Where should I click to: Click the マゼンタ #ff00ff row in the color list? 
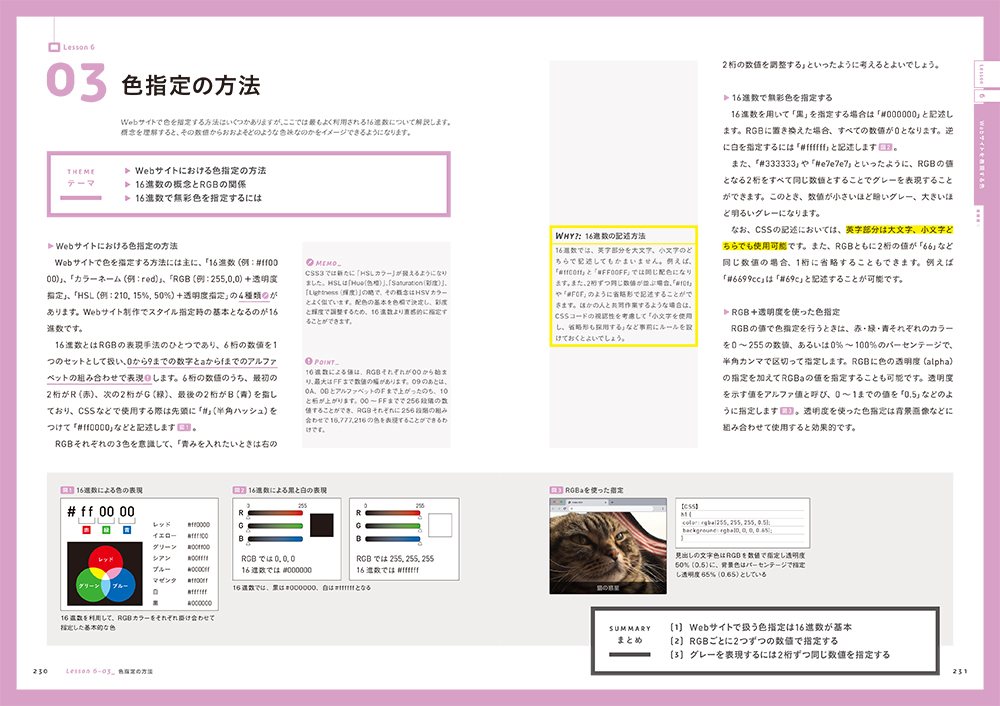click(x=181, y=580)
